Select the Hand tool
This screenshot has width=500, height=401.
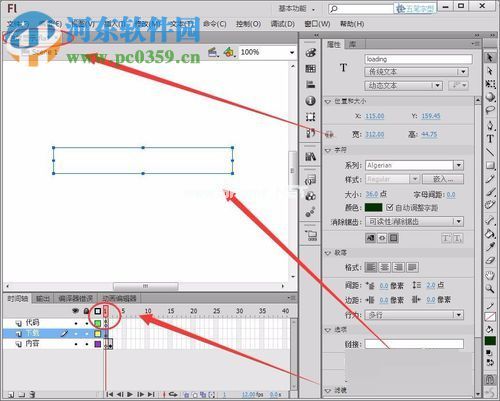490,275
